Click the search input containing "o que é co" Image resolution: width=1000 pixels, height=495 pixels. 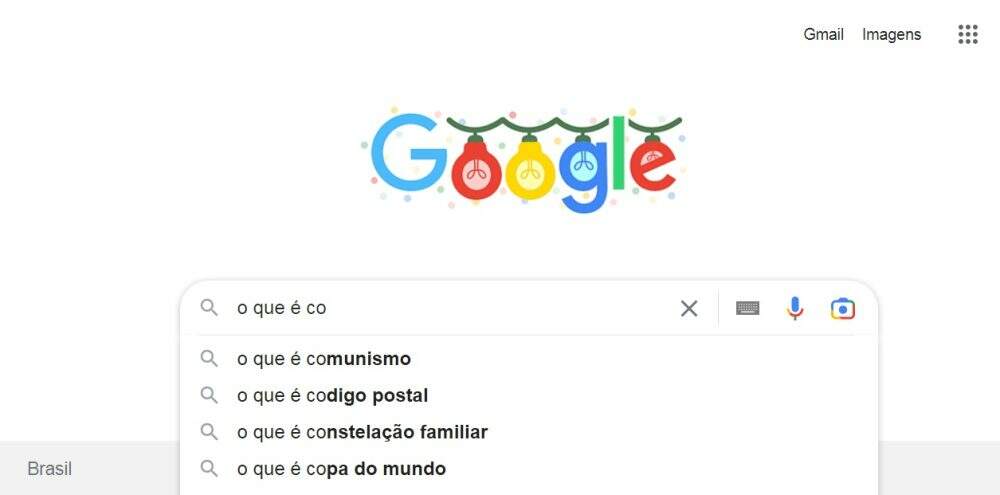click(450, 308)
